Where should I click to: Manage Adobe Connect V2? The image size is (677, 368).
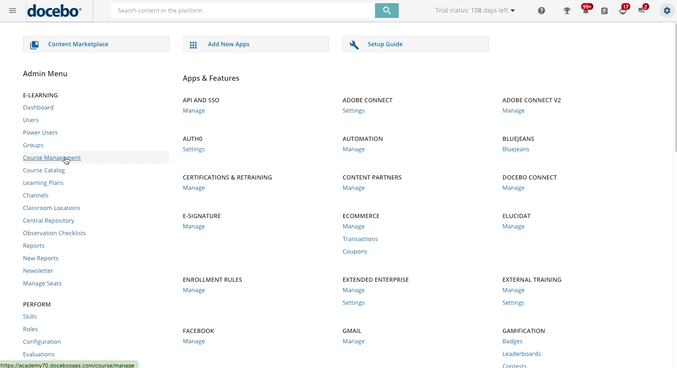coord(513,111)
